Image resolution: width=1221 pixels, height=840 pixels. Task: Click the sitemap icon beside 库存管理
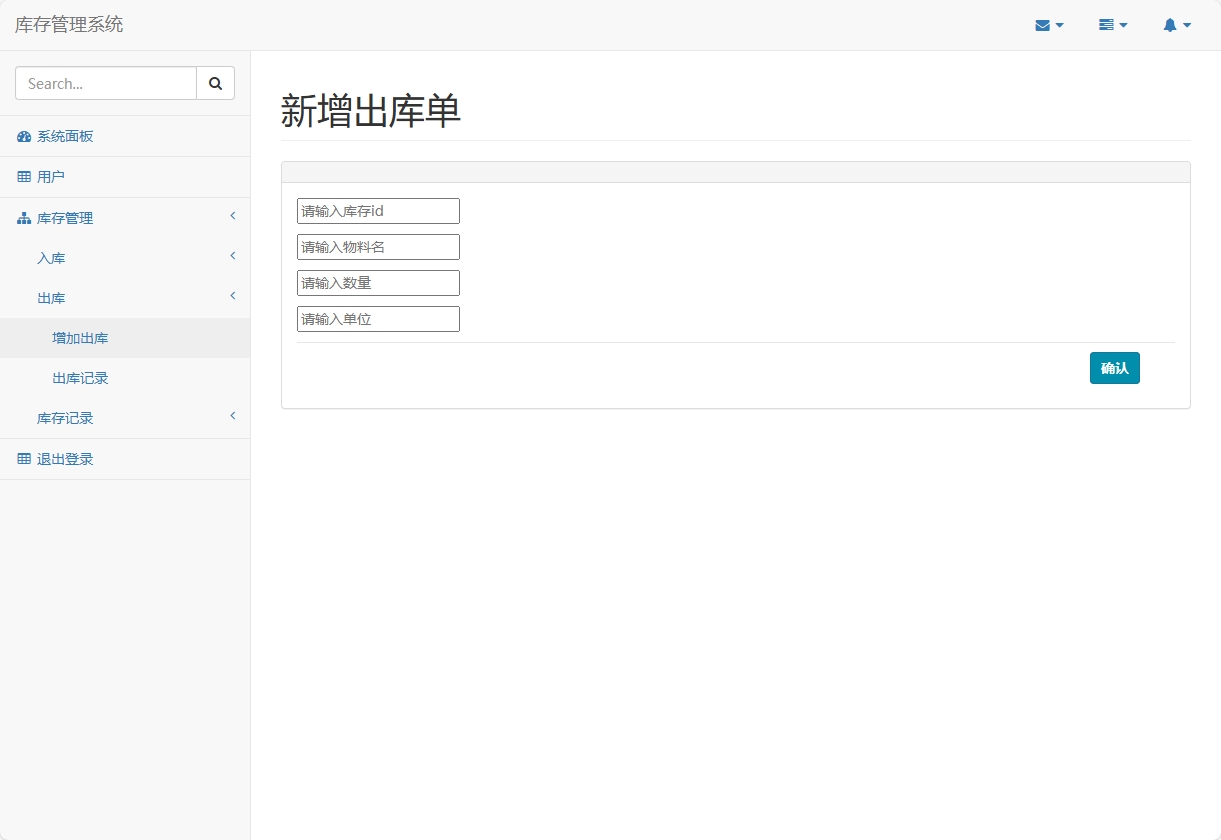[x=22, y=217]
